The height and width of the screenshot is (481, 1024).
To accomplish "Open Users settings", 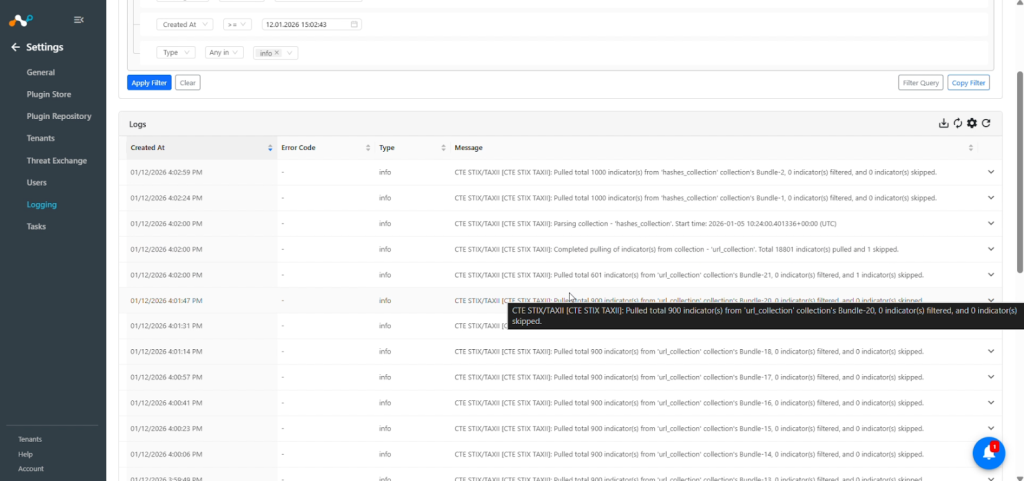I will pyautogui.click(x=37, y=183).
